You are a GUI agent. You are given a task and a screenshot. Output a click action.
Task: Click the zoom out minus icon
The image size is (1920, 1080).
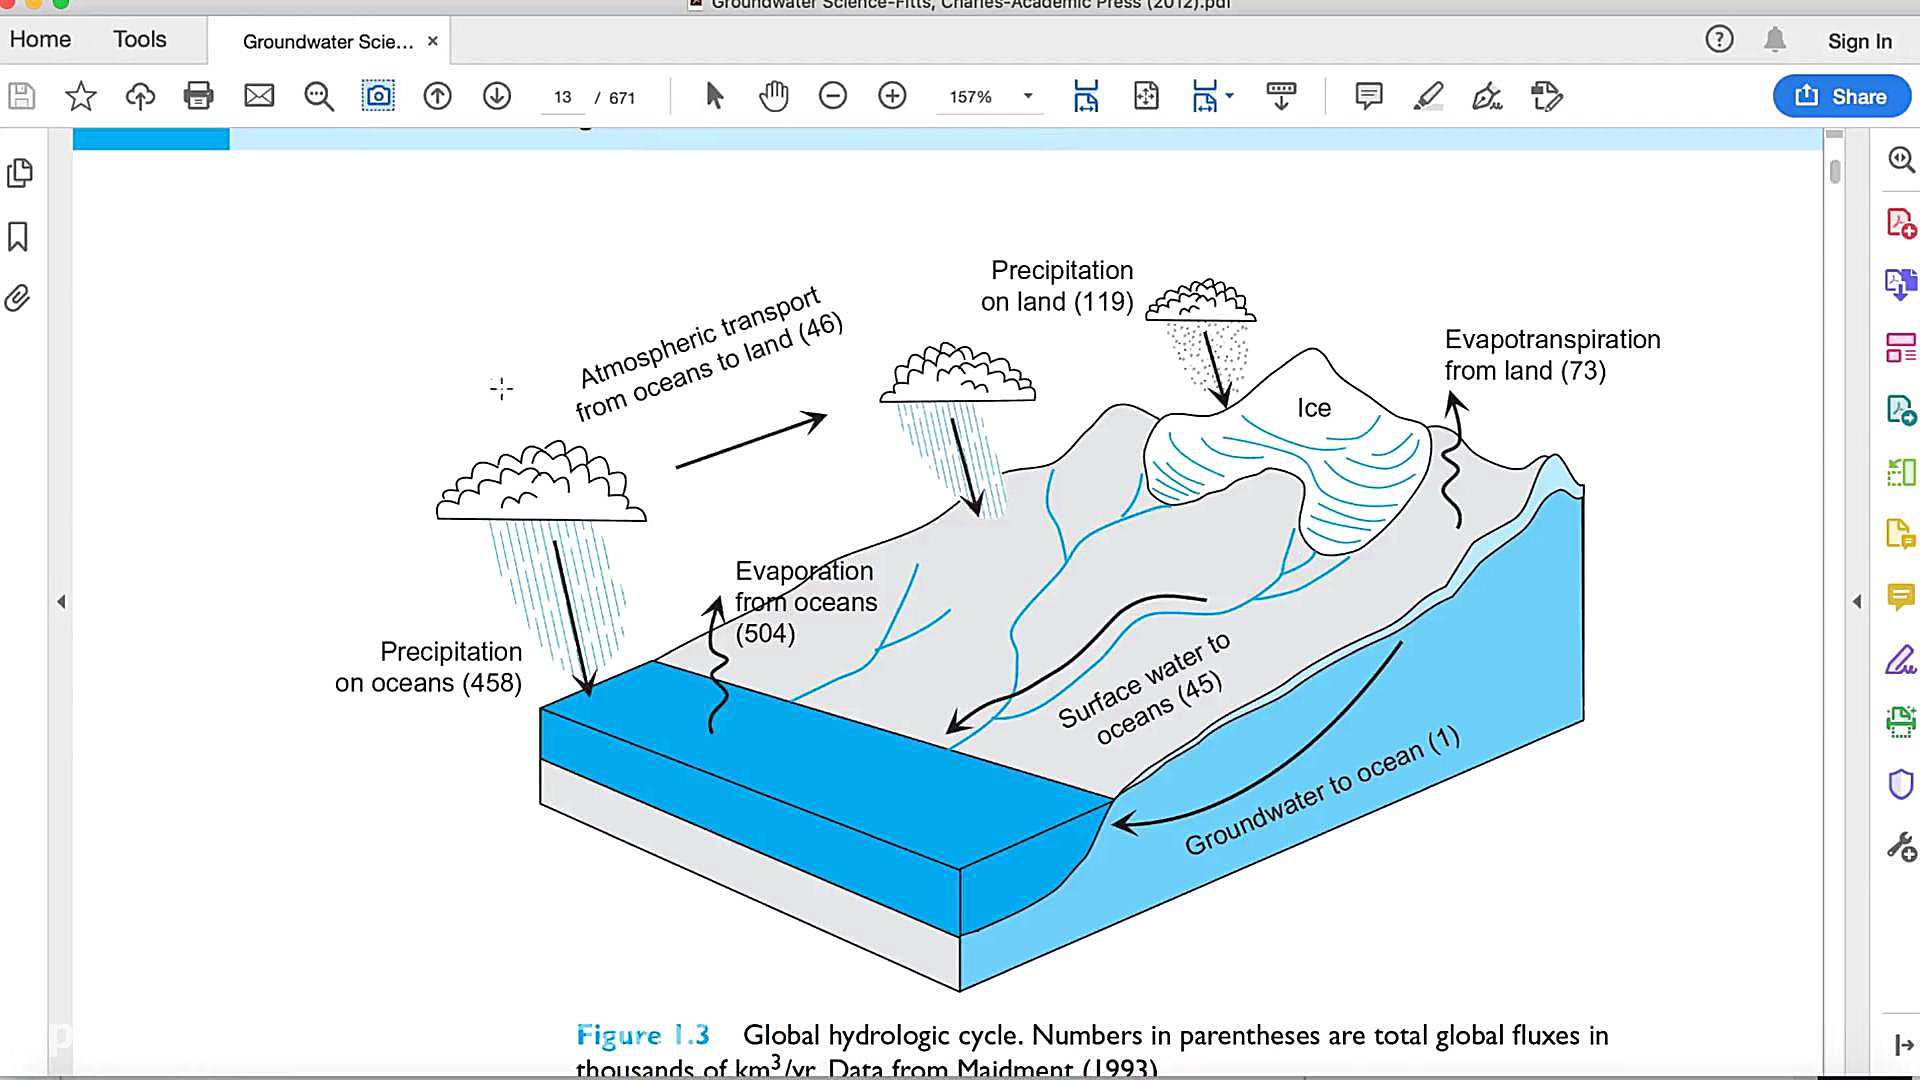[832, 96]
